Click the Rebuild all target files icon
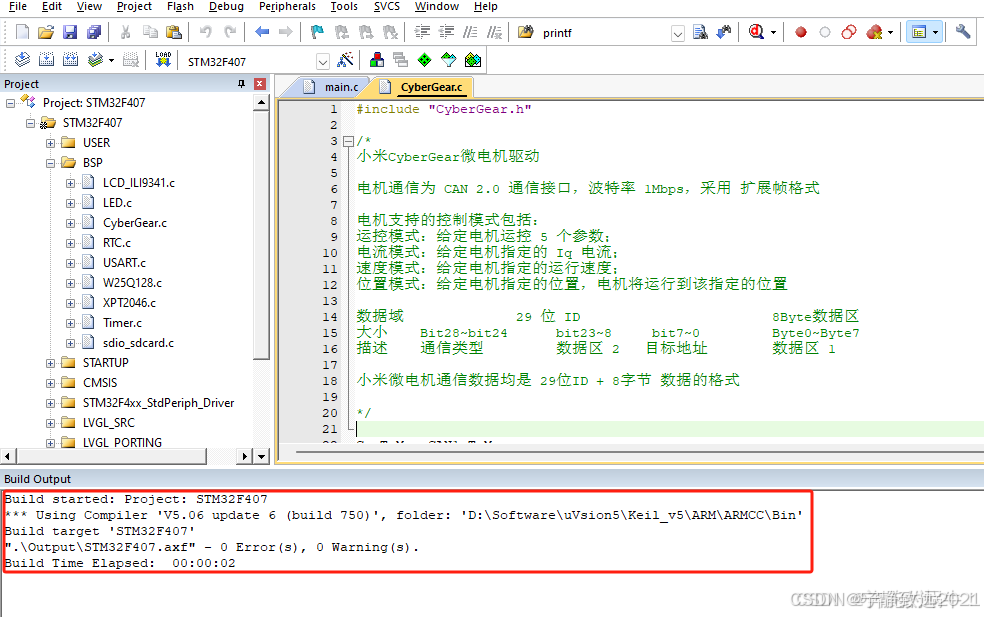Image resolution: width=984 pixels, height=617 pixels. click(70, 60)
